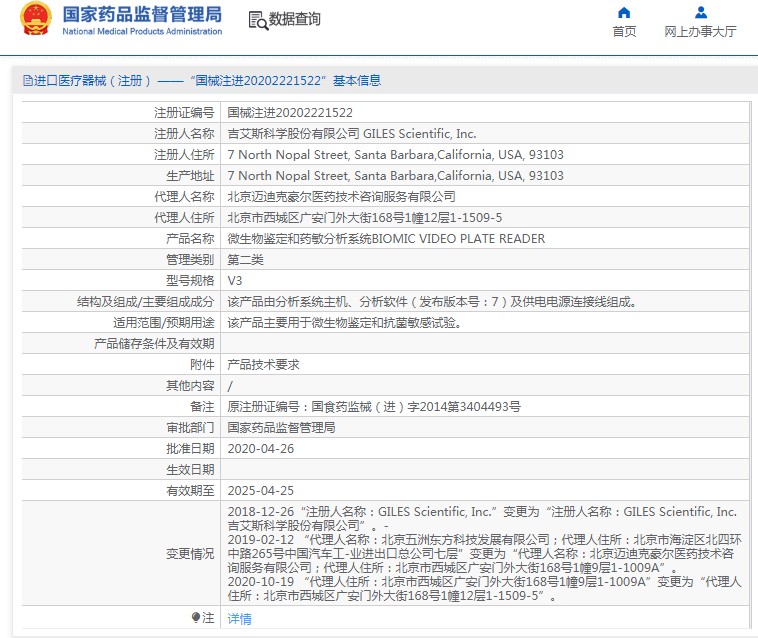The height and width of the screenshot is (638, 758).
Task: Select the 备注 original registration number text
Action: pyautogui.click(x=374, y=406)
